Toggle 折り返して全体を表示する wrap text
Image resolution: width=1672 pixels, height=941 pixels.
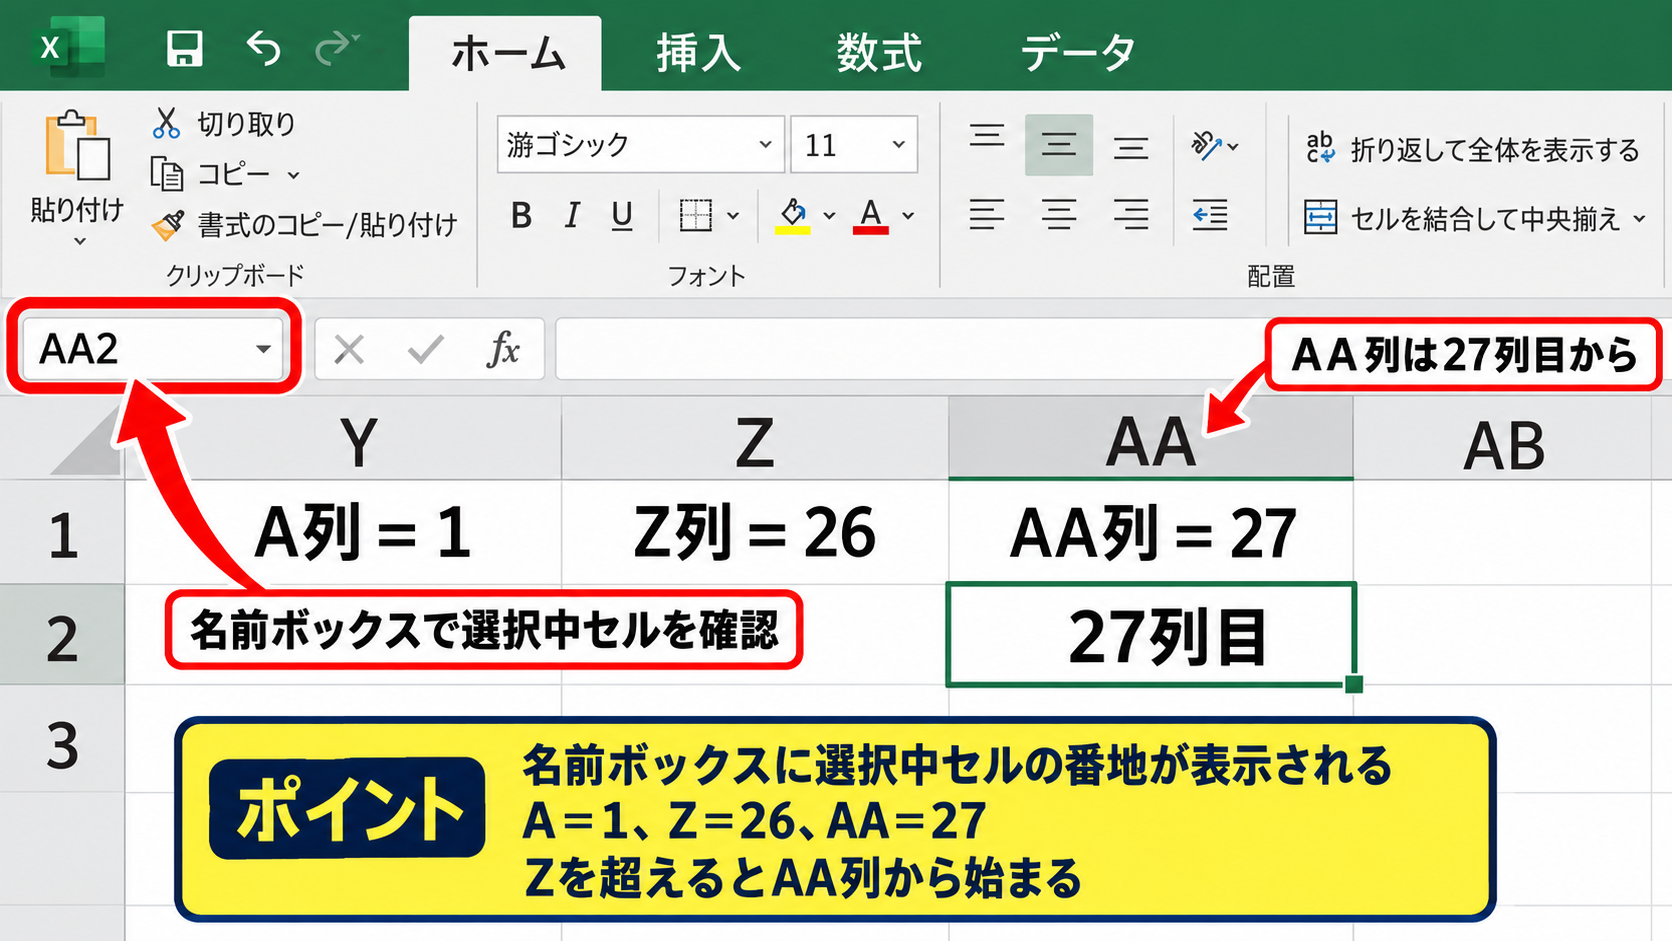tap(1472, 149)
